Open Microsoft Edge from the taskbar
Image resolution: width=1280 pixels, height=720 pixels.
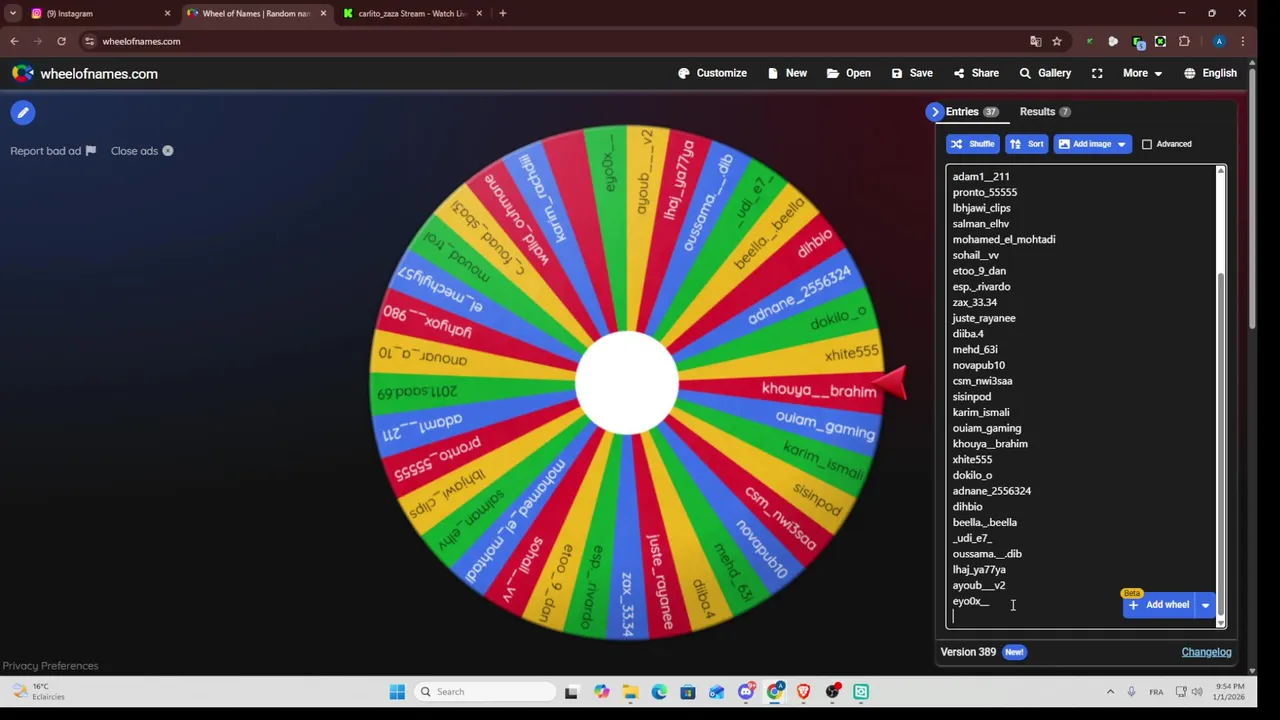(659, 692)
